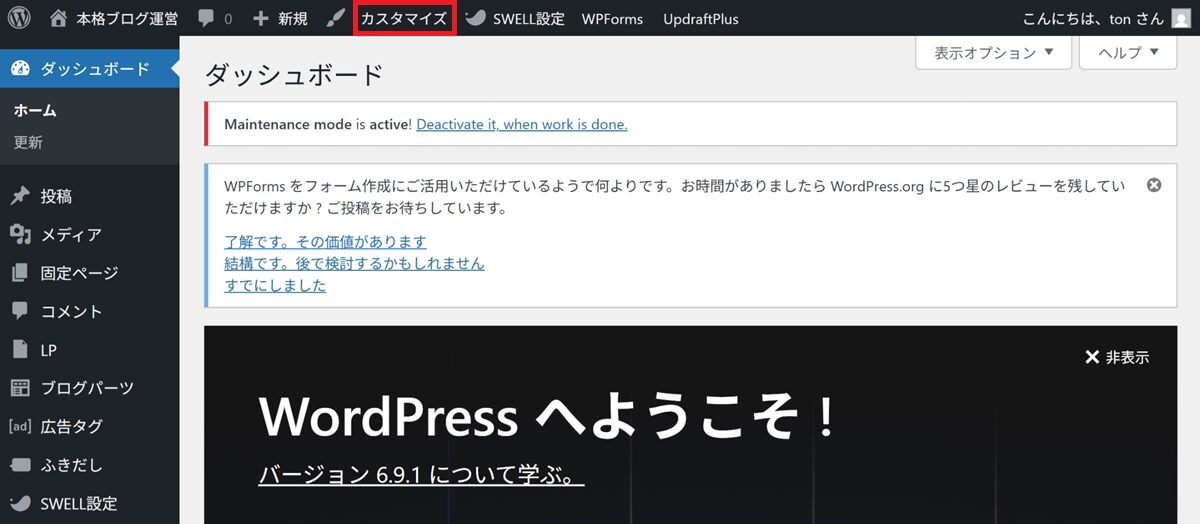Expand the 表示オプション dropdown

point(993,53)
